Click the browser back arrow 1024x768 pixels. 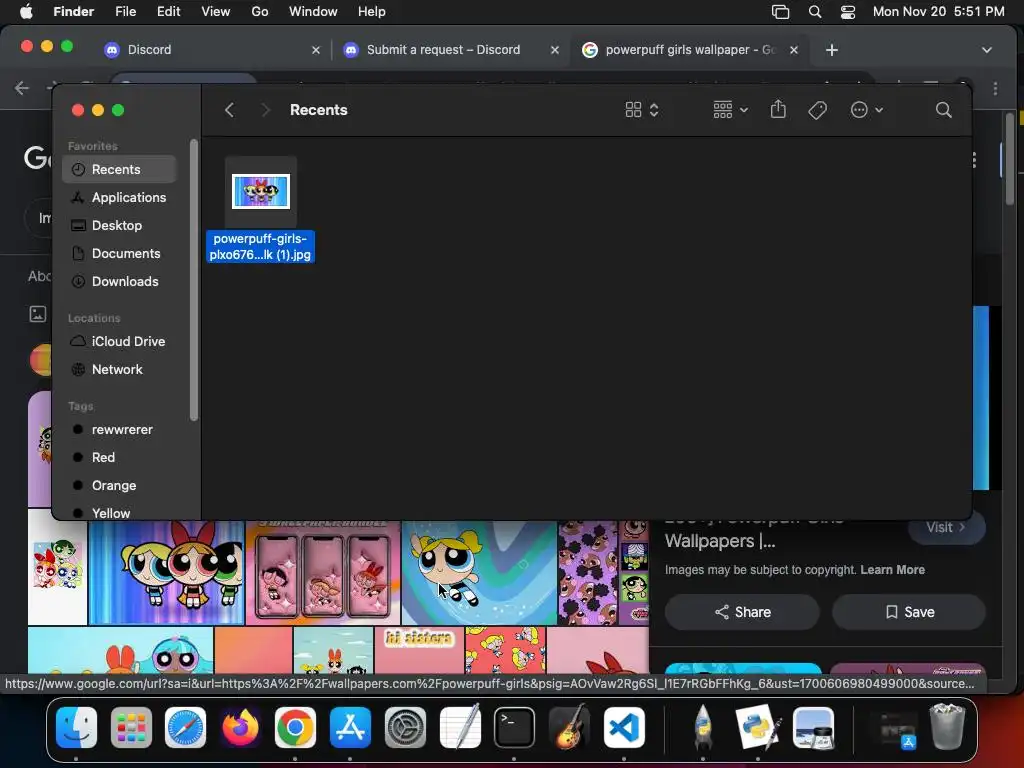tap(22, 88)
